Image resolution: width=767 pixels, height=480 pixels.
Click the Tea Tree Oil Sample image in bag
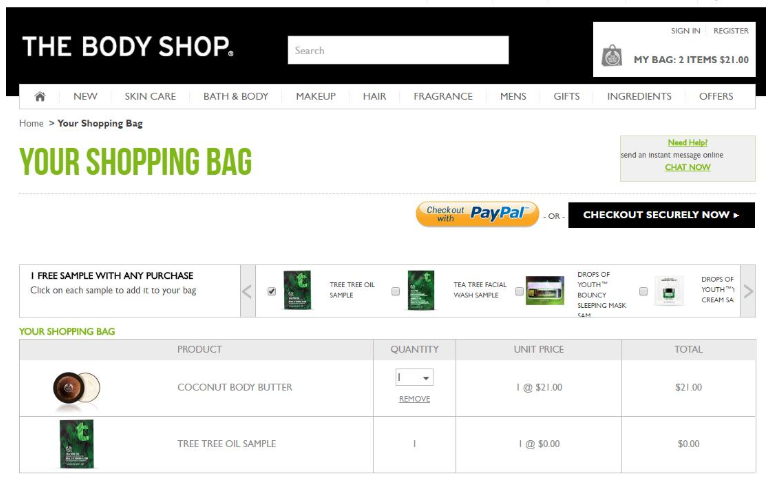76,444
